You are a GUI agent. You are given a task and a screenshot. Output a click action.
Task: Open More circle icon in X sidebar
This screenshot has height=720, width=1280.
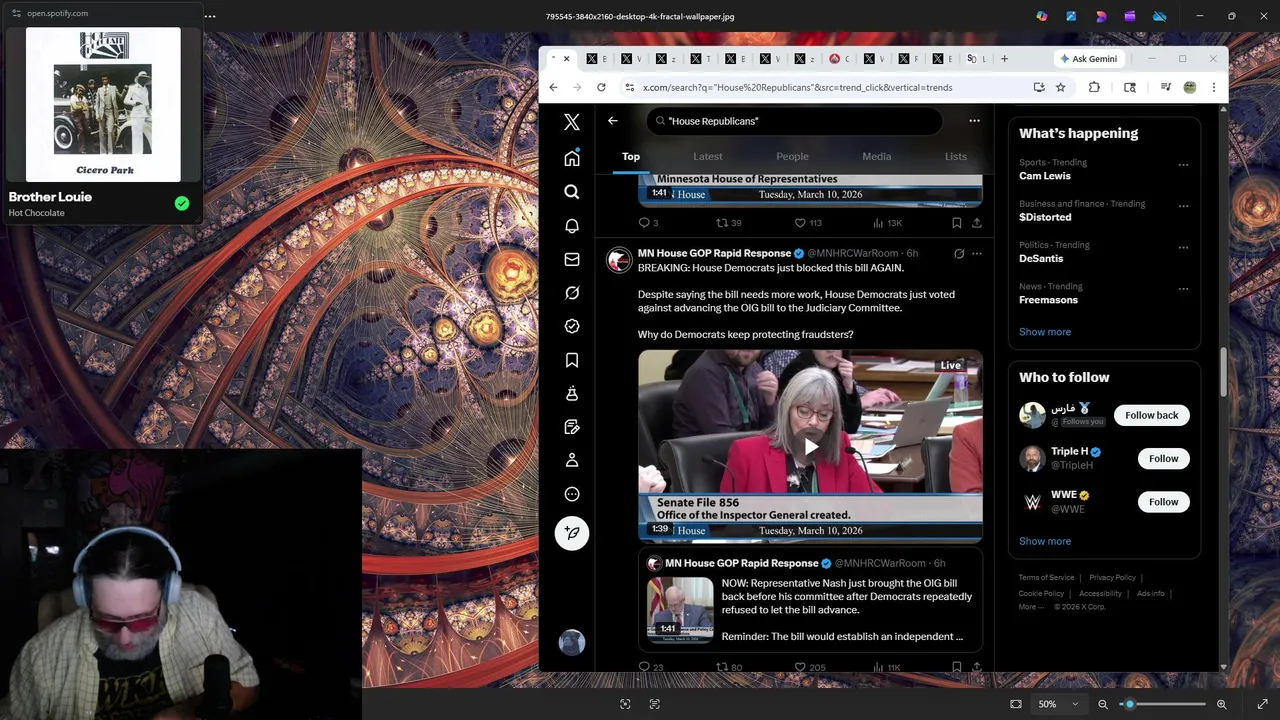tap(572, 494)
